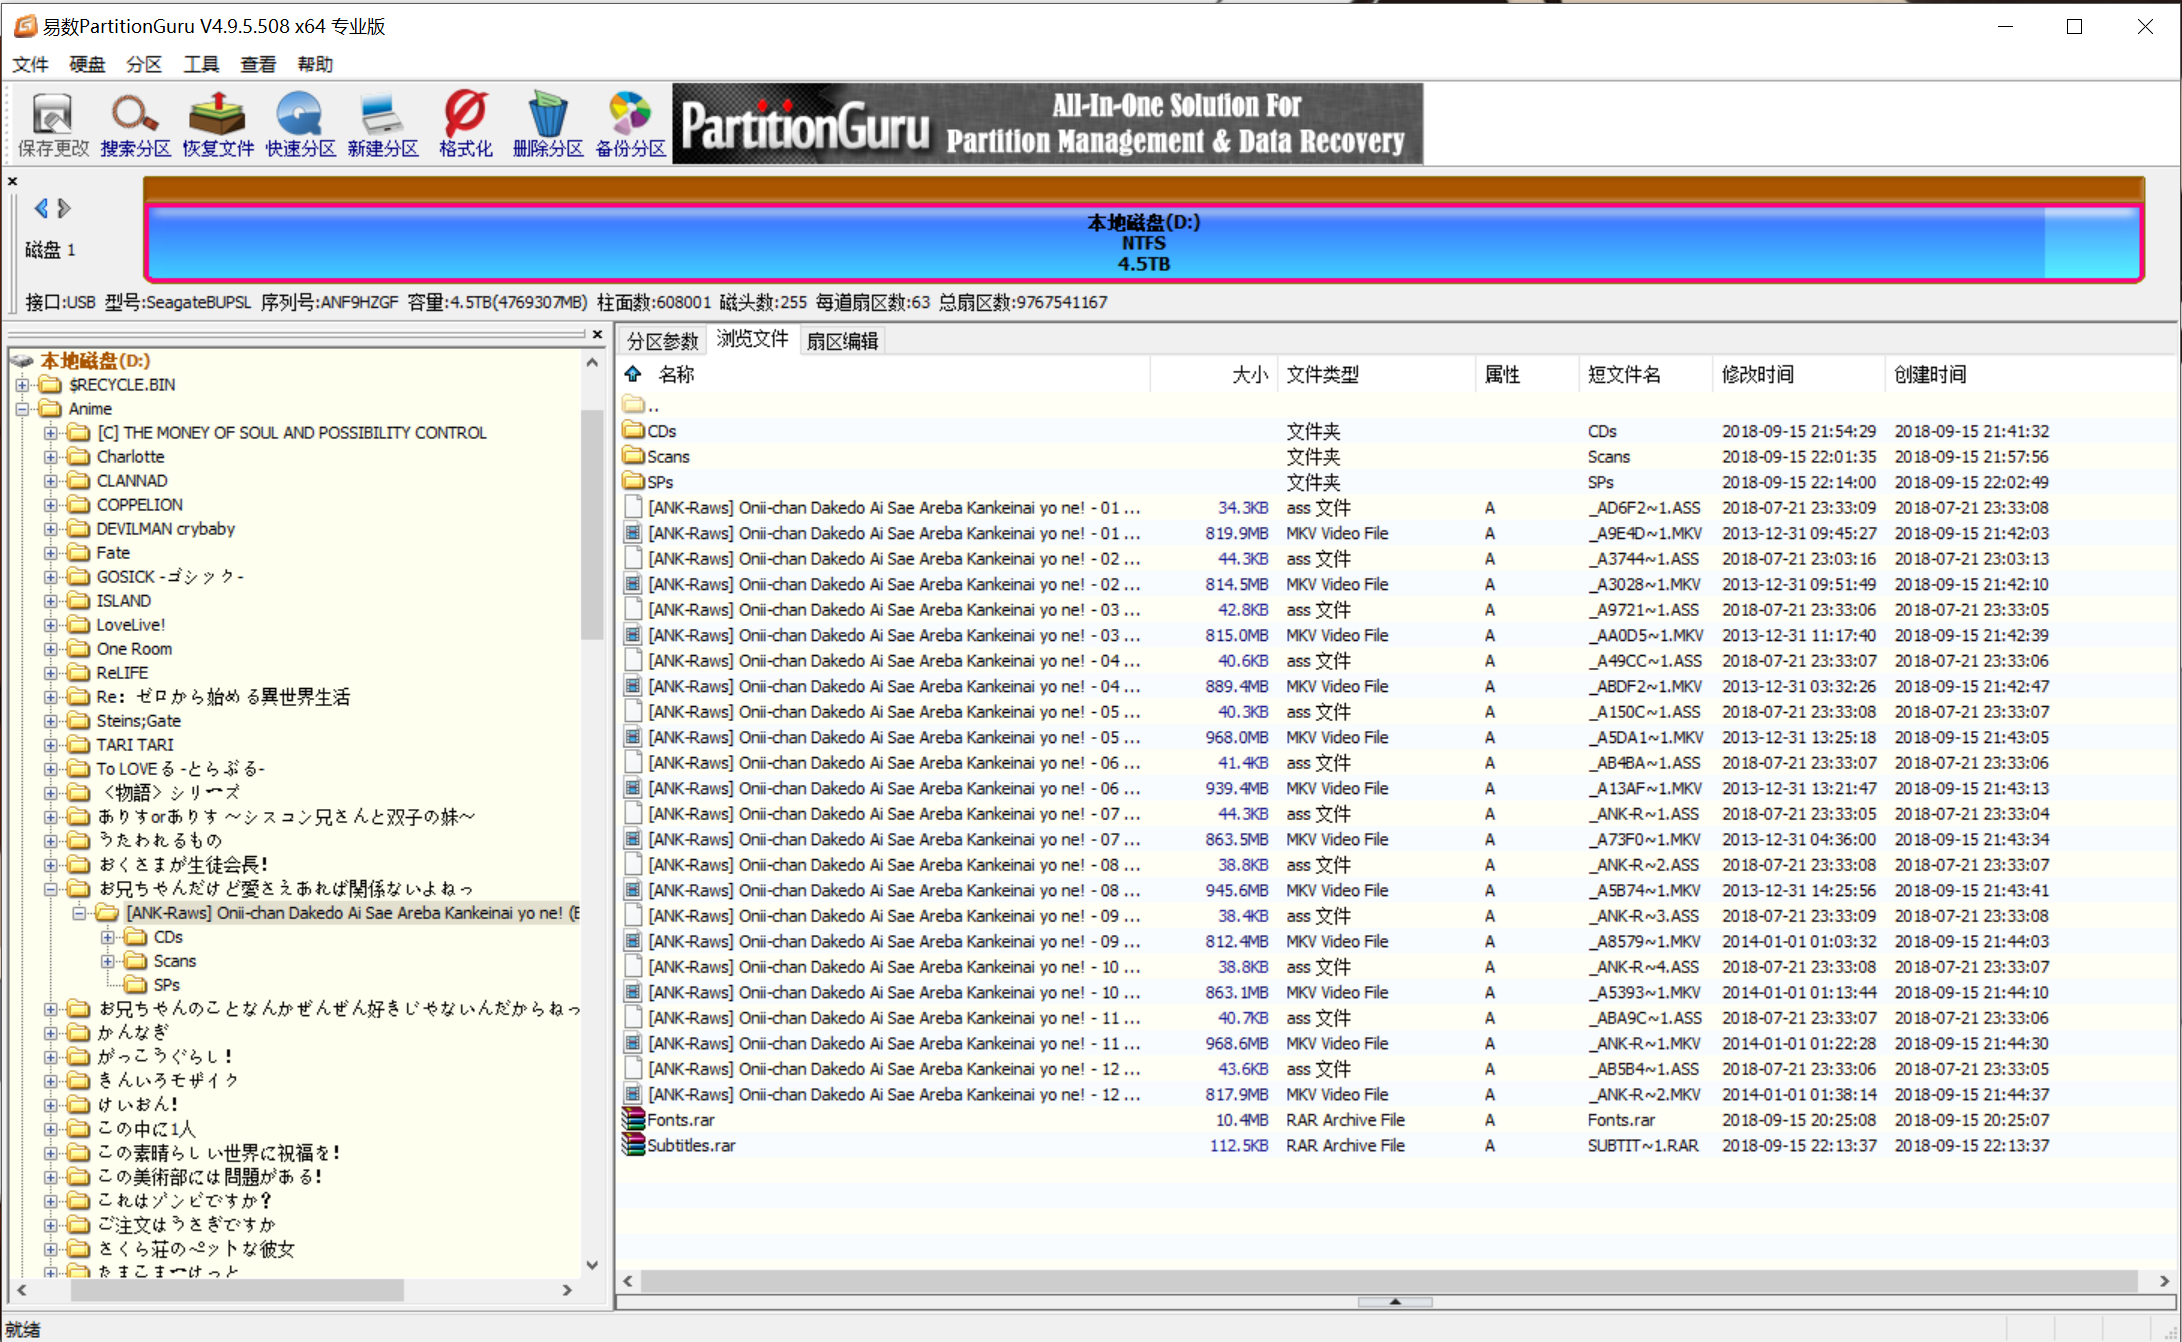Expand the CLANNAD folder node
Image resolution: width=2182 pixels, height=1342 pixels.
pos(50,481)
